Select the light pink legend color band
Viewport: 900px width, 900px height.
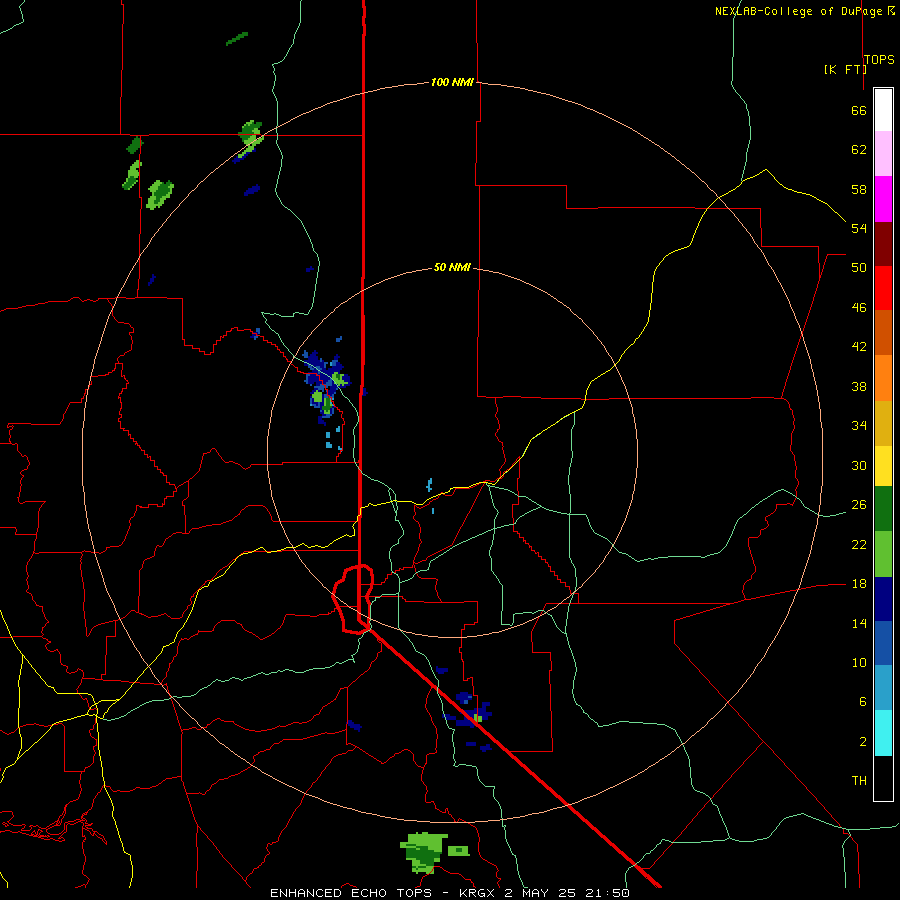pyautogui.click(x=883, y=154)
